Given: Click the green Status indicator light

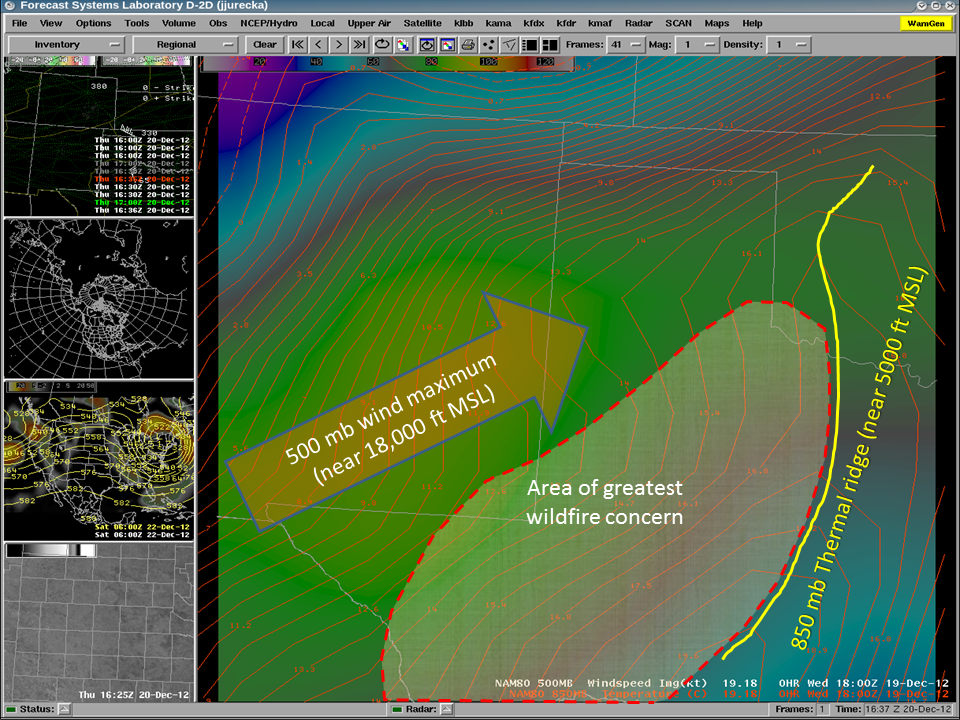Looking at the screenshot, I should [11, 710].
